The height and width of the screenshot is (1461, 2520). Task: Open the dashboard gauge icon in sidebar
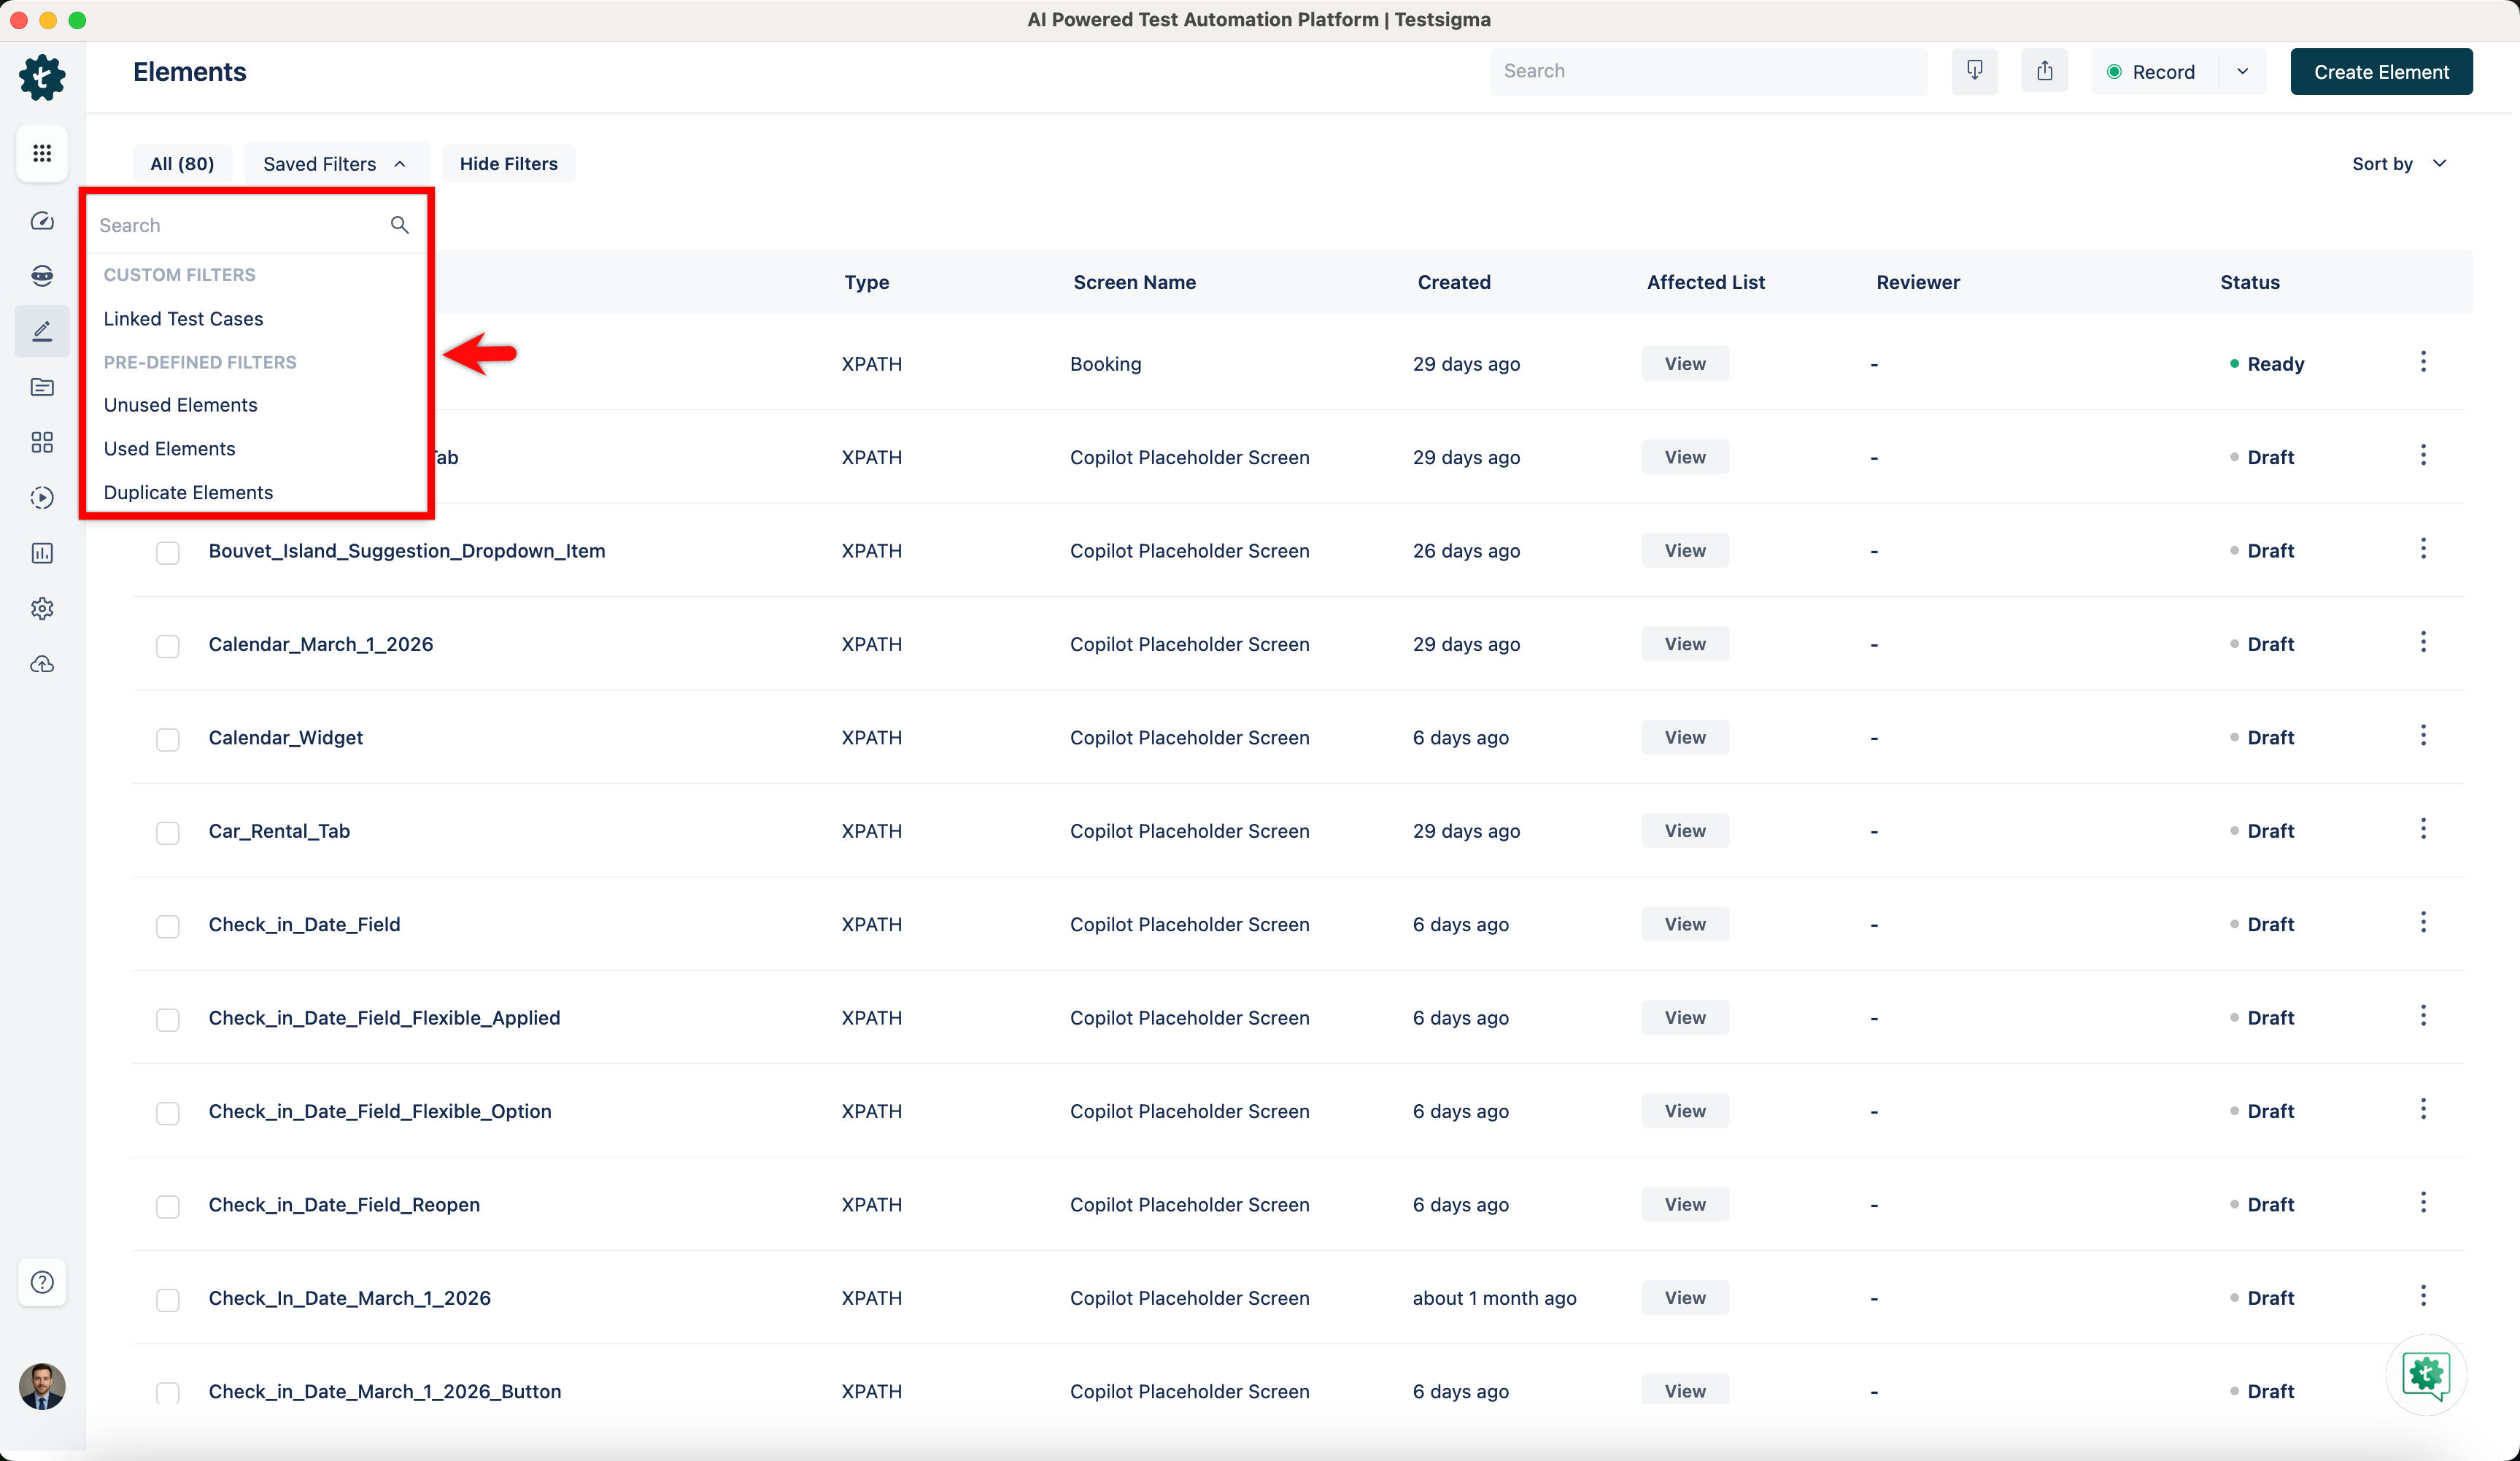(42, 221)
